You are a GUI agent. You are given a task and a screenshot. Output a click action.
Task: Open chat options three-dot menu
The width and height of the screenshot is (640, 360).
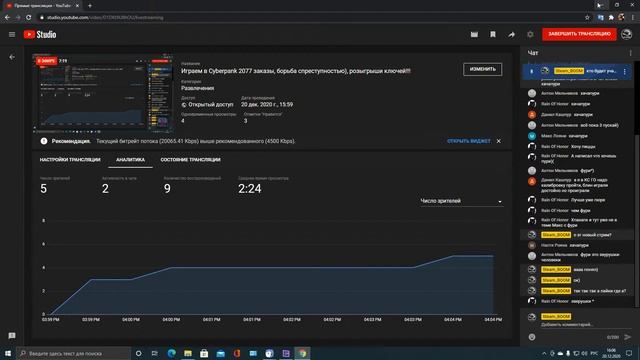tap(630, 53)
